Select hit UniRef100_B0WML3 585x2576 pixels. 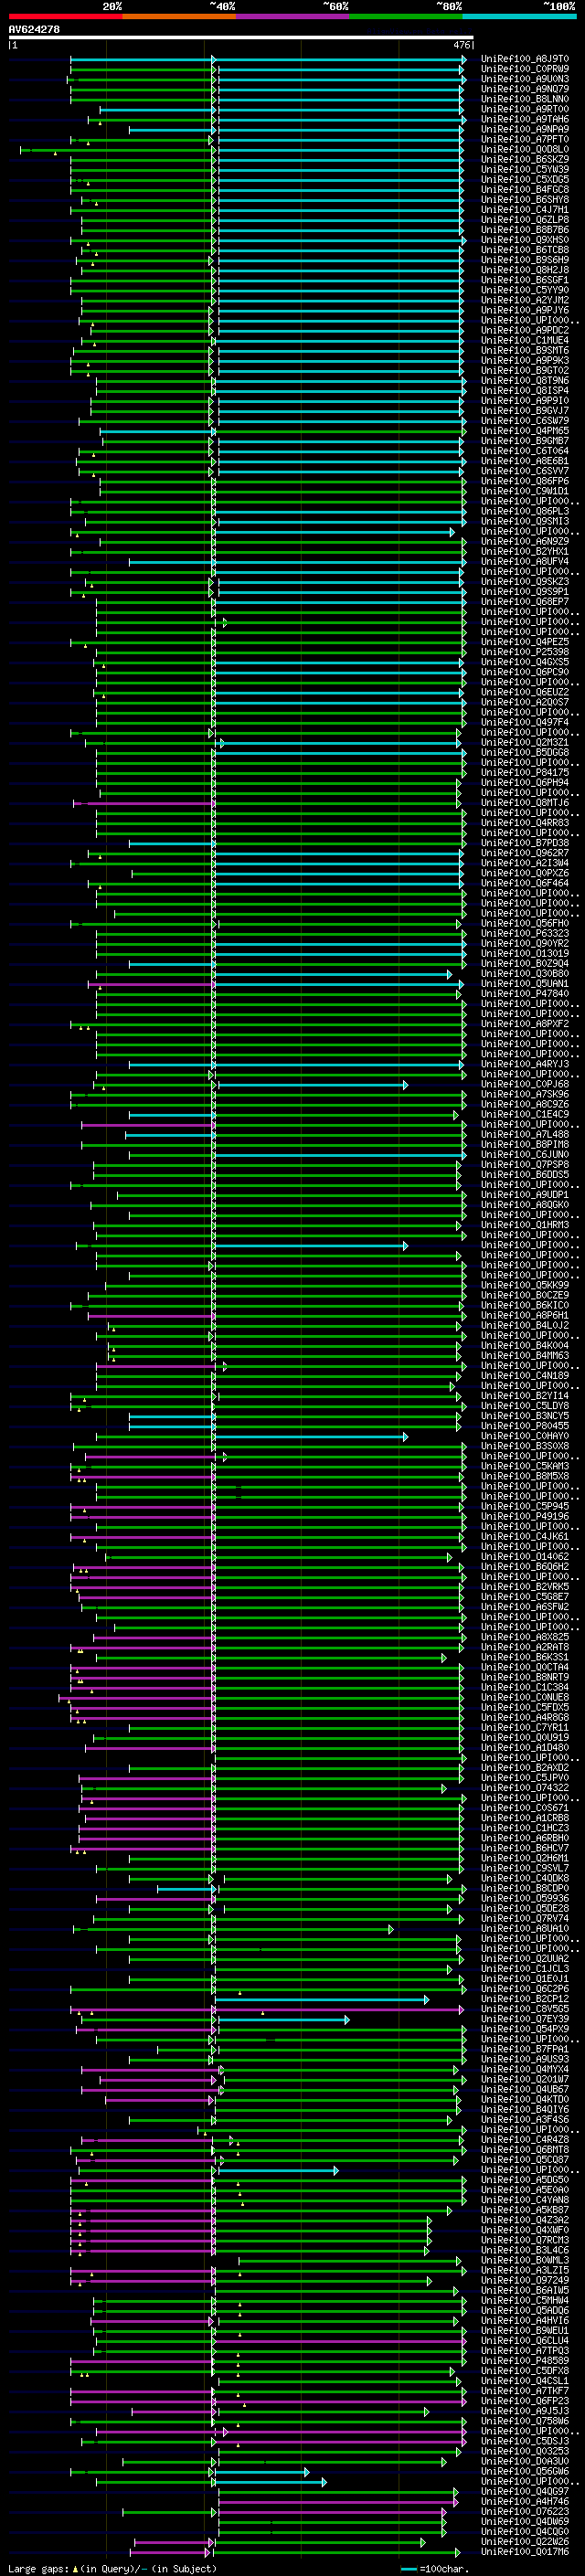(x=525, y=2260)
